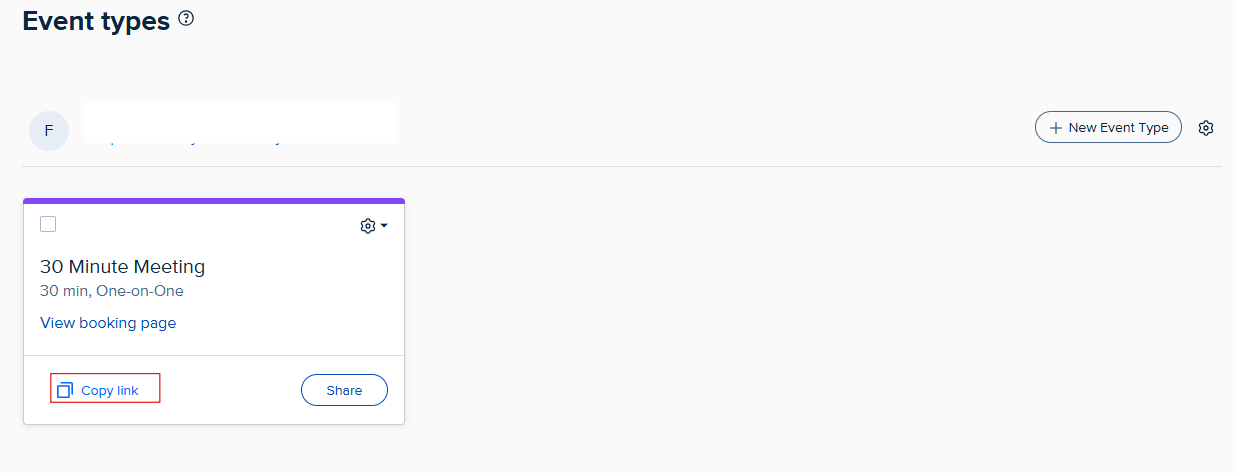Click the Share button
This screenshot has width=1236, height=473.
tap(344, 390)
